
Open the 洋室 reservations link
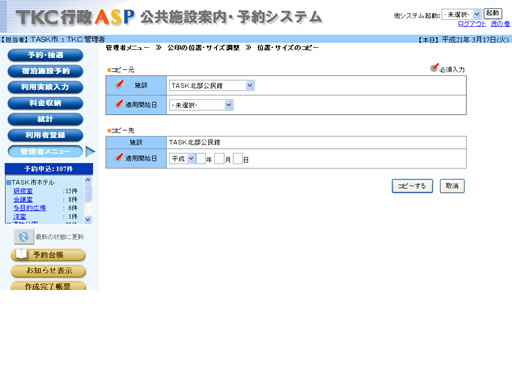point(20,217)
